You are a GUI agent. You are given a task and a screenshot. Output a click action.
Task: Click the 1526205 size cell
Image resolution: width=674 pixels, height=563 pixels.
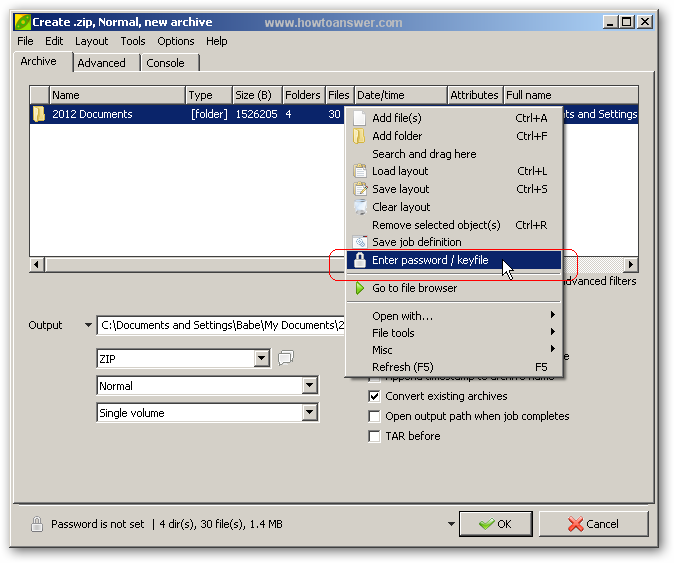click(256, 114)
